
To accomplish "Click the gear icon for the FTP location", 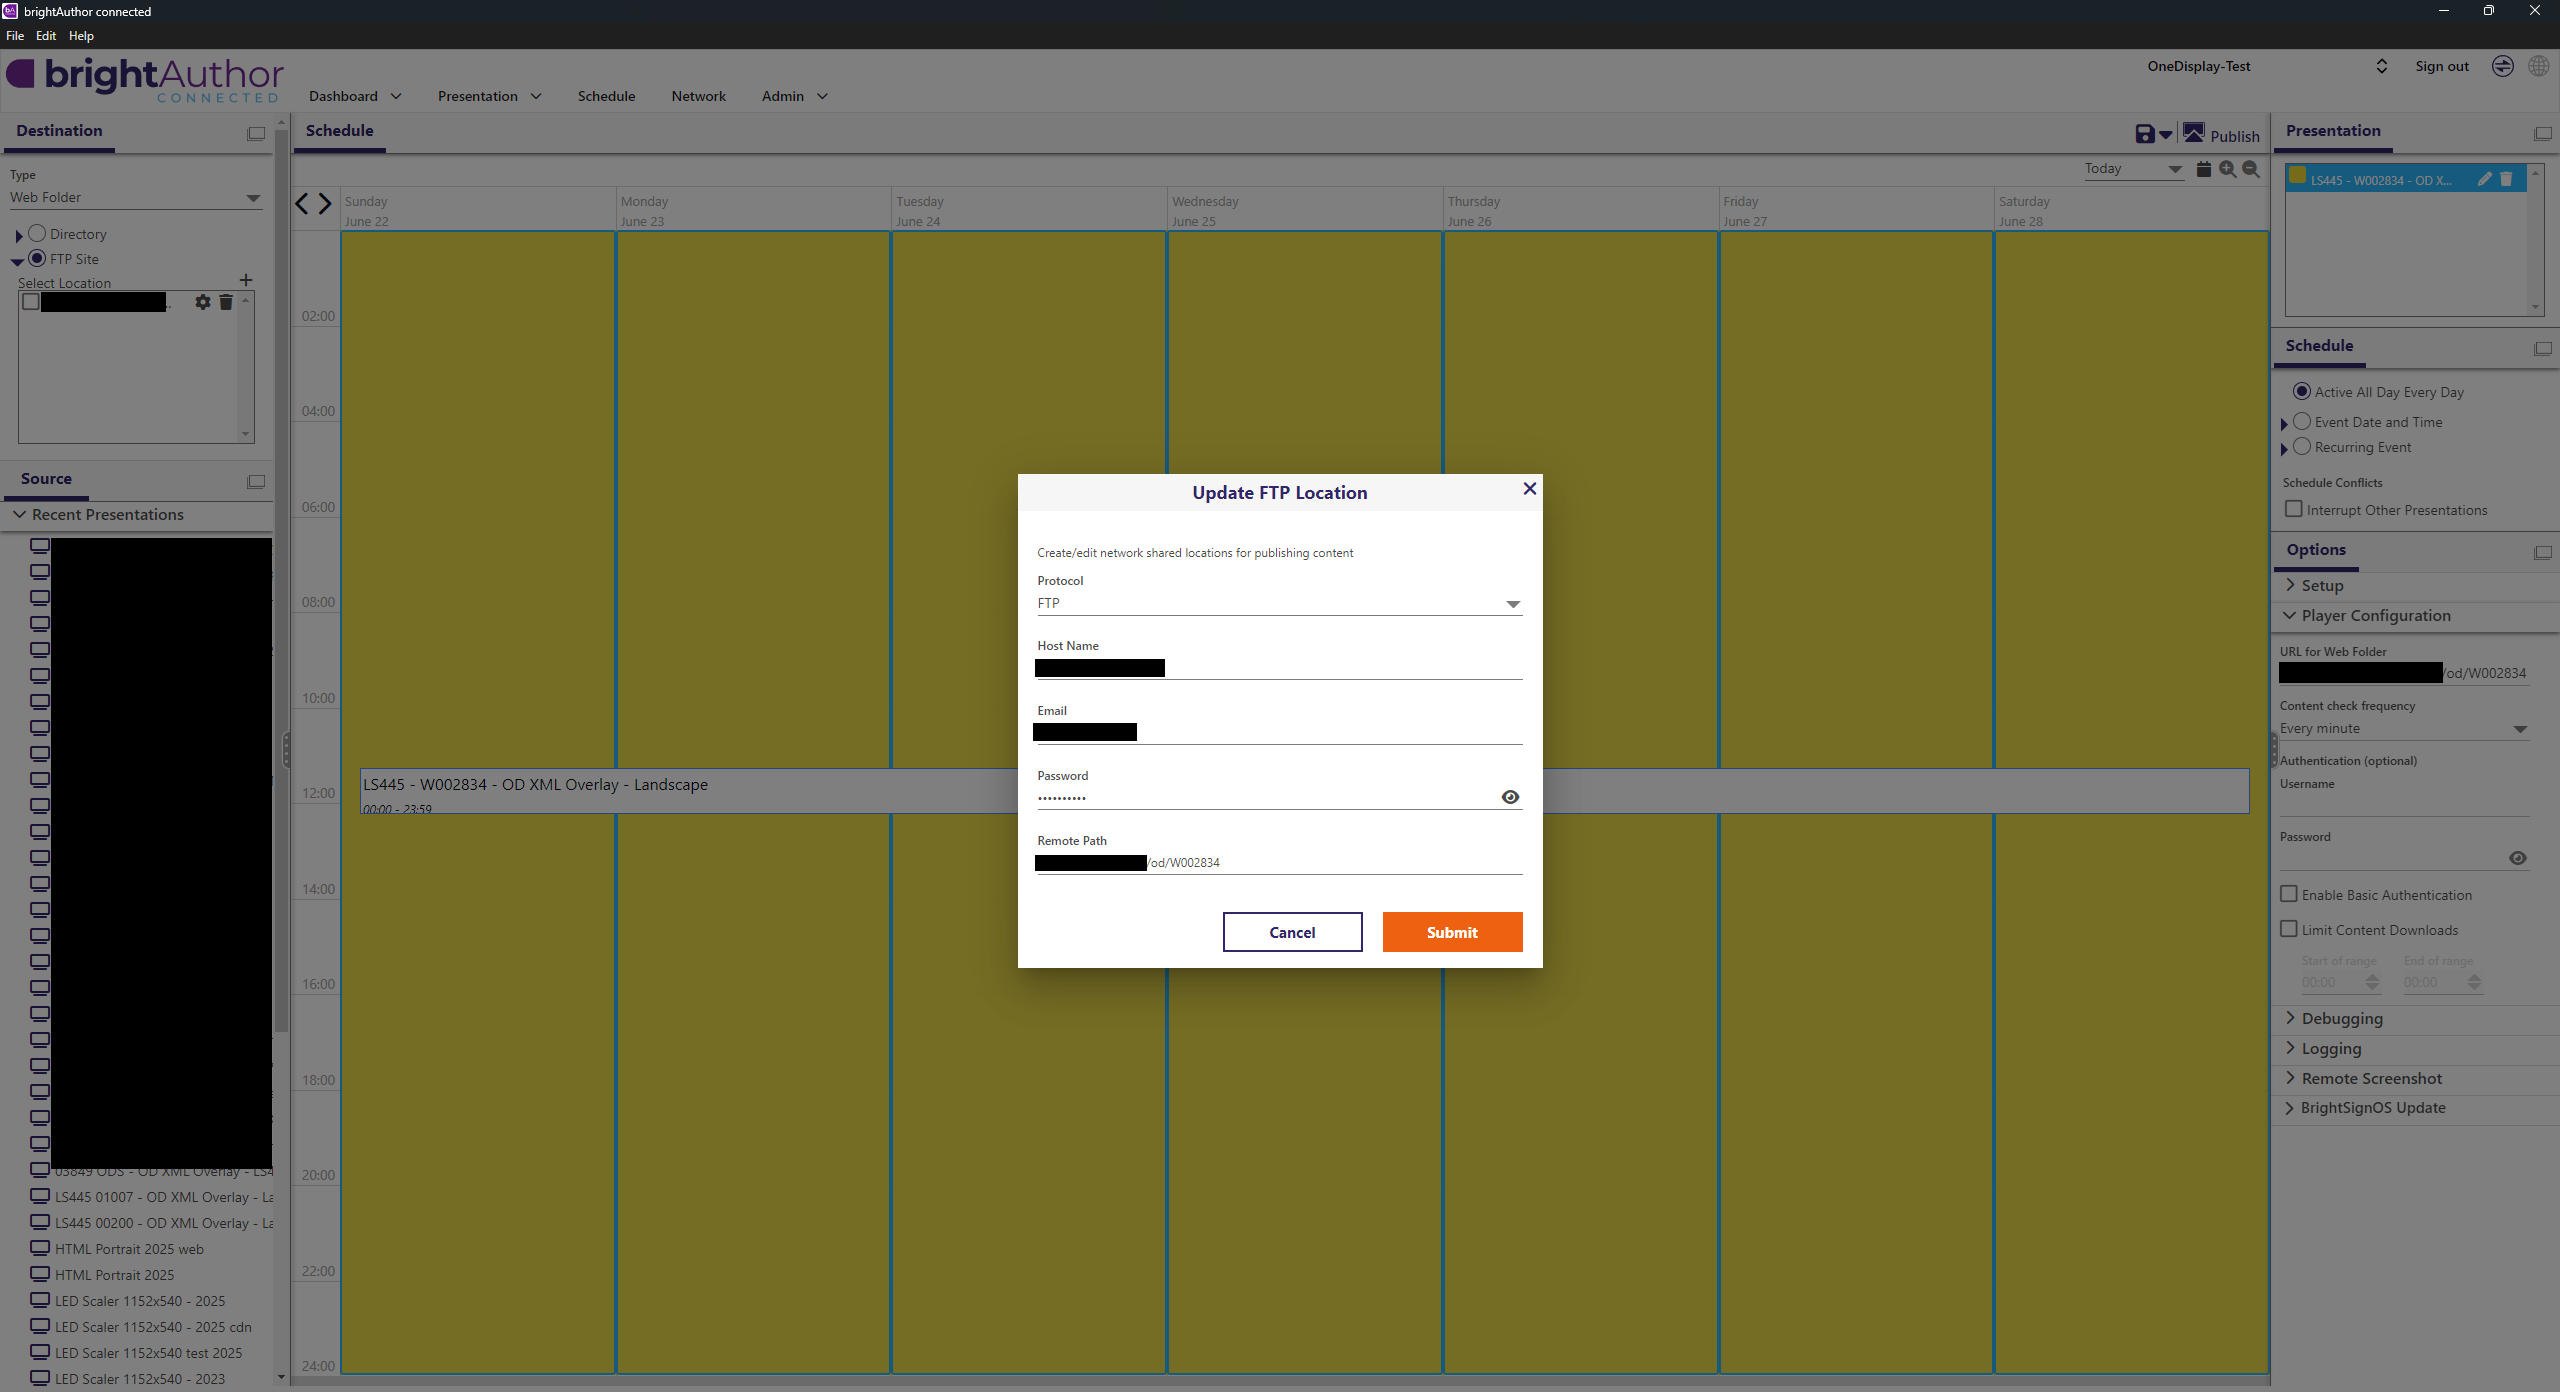I will click(x=203, y=302).
